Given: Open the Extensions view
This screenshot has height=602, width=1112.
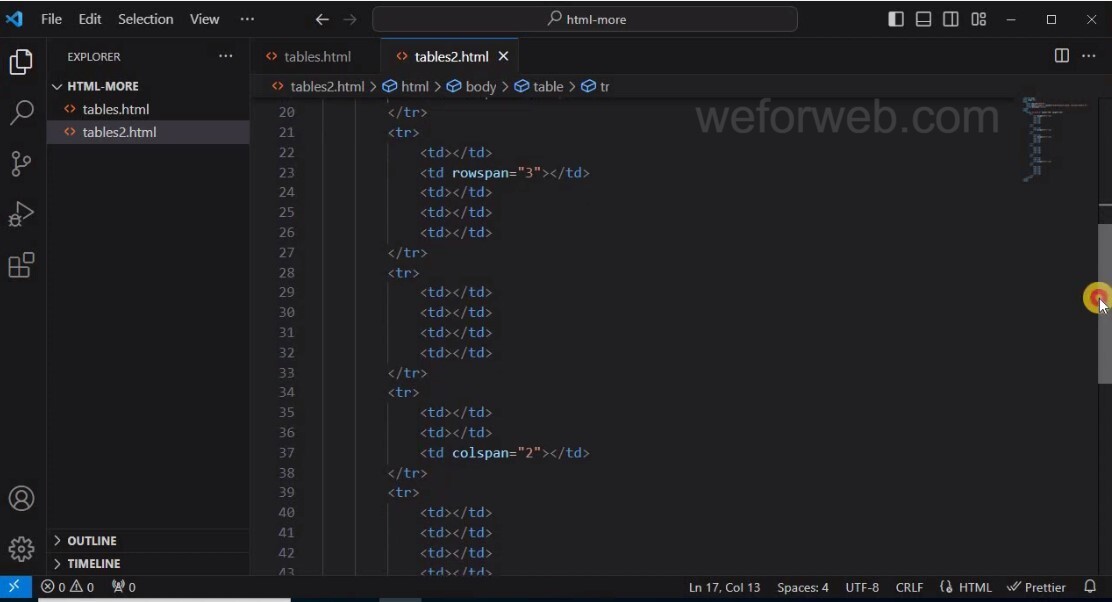Looking at the screenshot, I should 21,266.
